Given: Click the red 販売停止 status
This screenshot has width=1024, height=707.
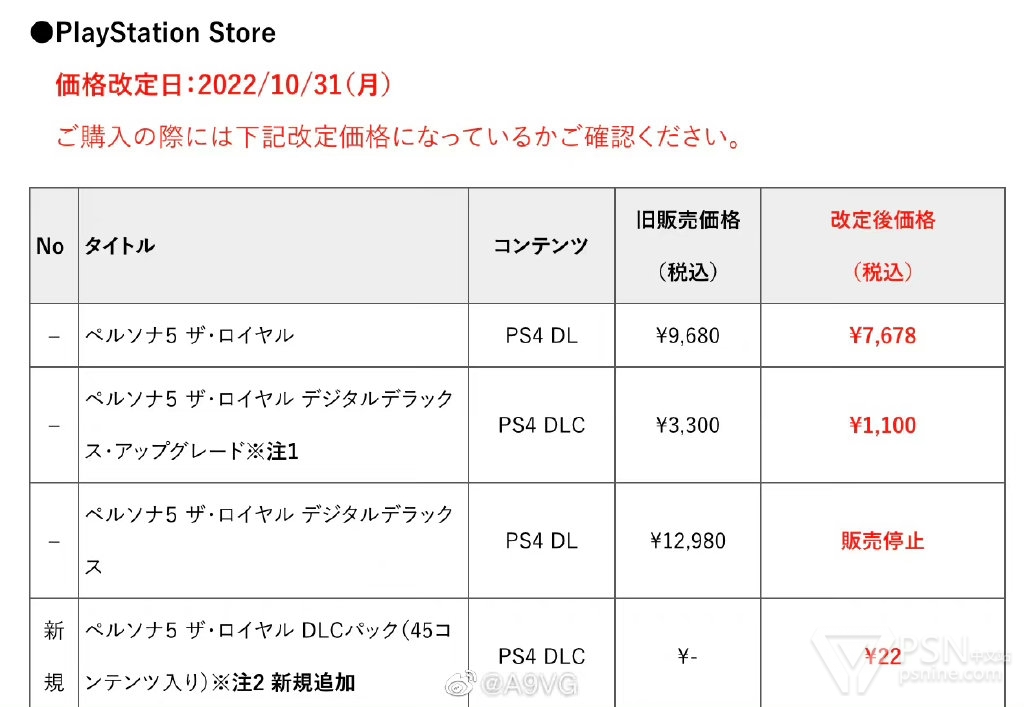Looking at the screenshot, I should click(883, 541).
